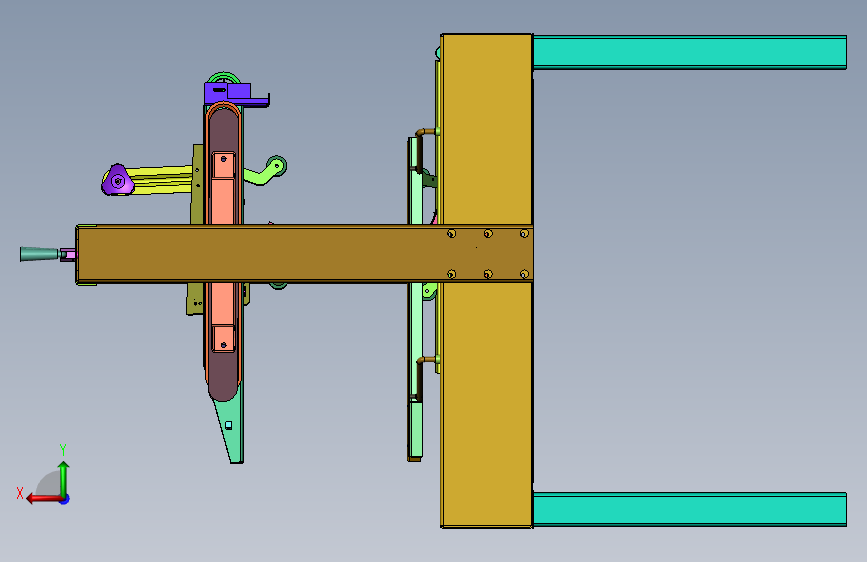This screenshot has height=562, width=867.
Task: Select the purple triangular knob
Action: pyautogui.click(x=117, y=180)
